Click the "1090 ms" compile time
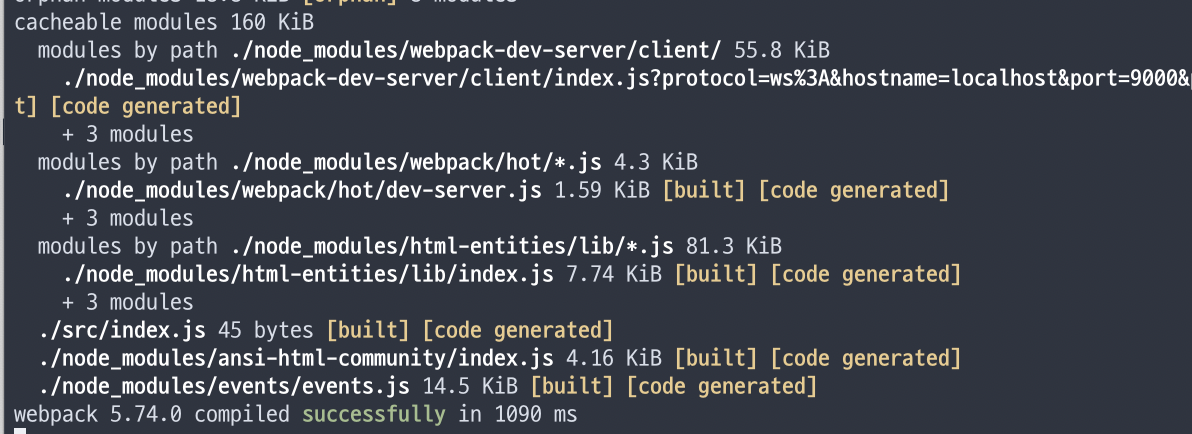 [535, 414]
